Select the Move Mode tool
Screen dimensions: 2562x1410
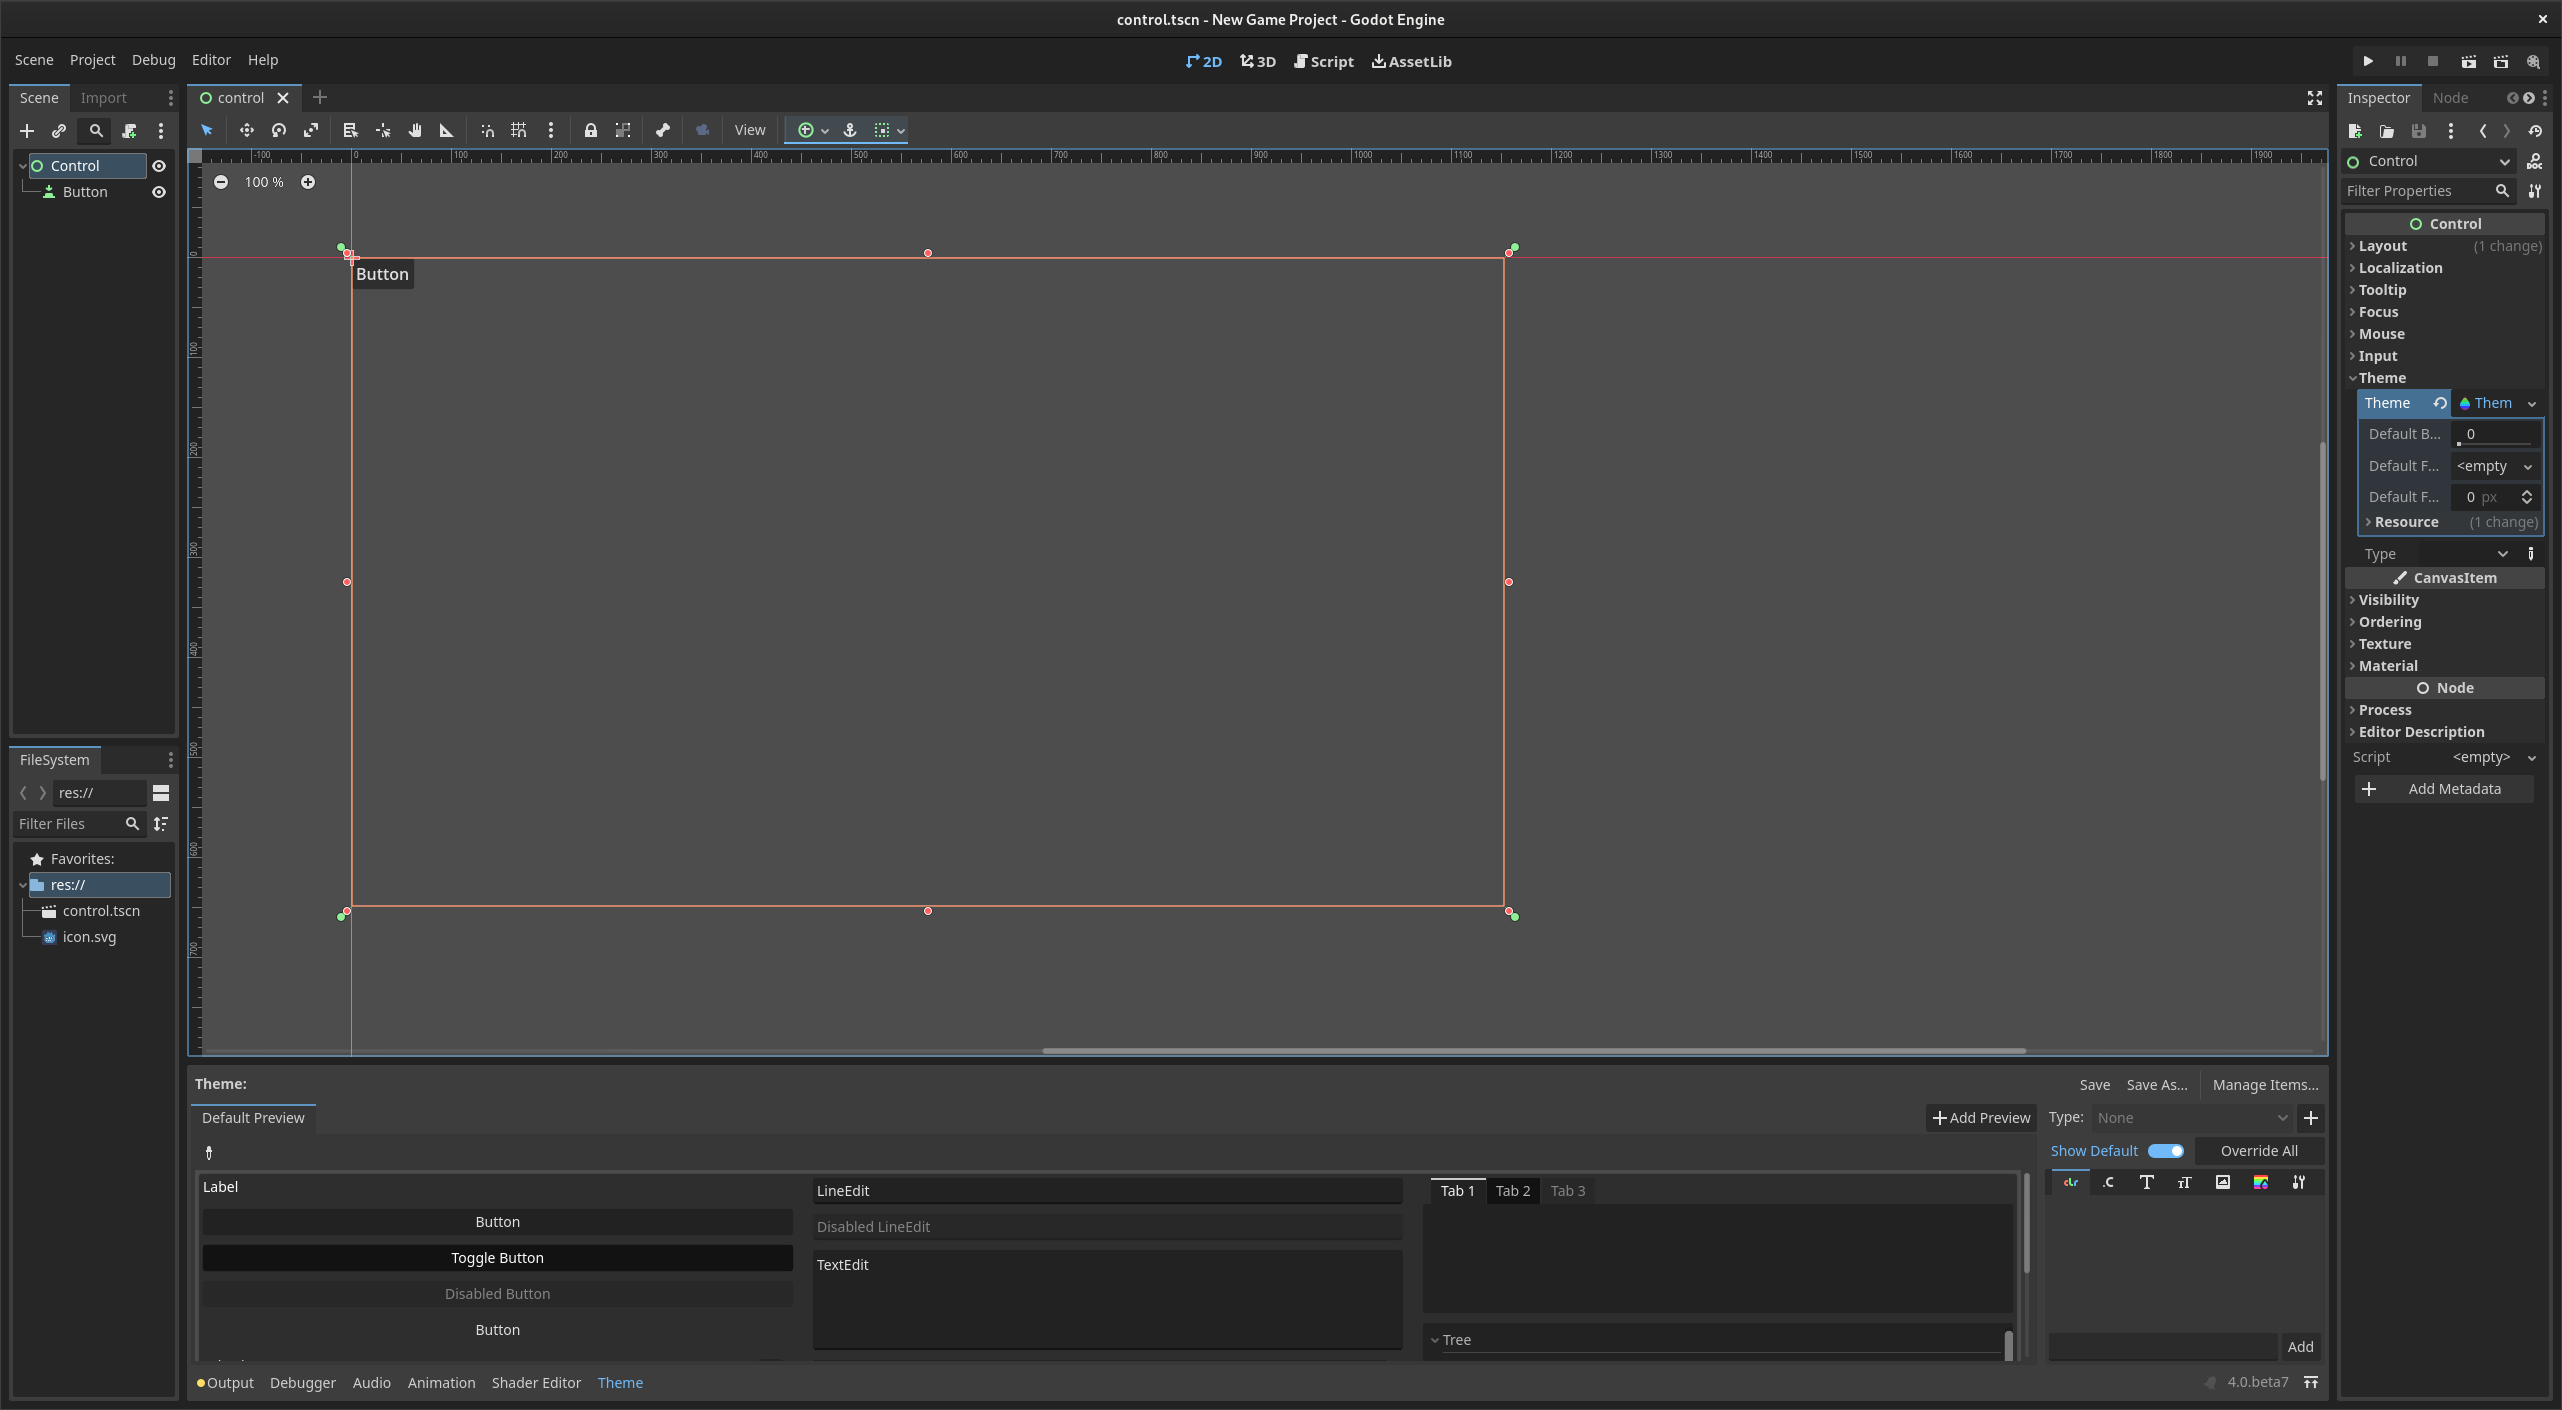(246, 130)
